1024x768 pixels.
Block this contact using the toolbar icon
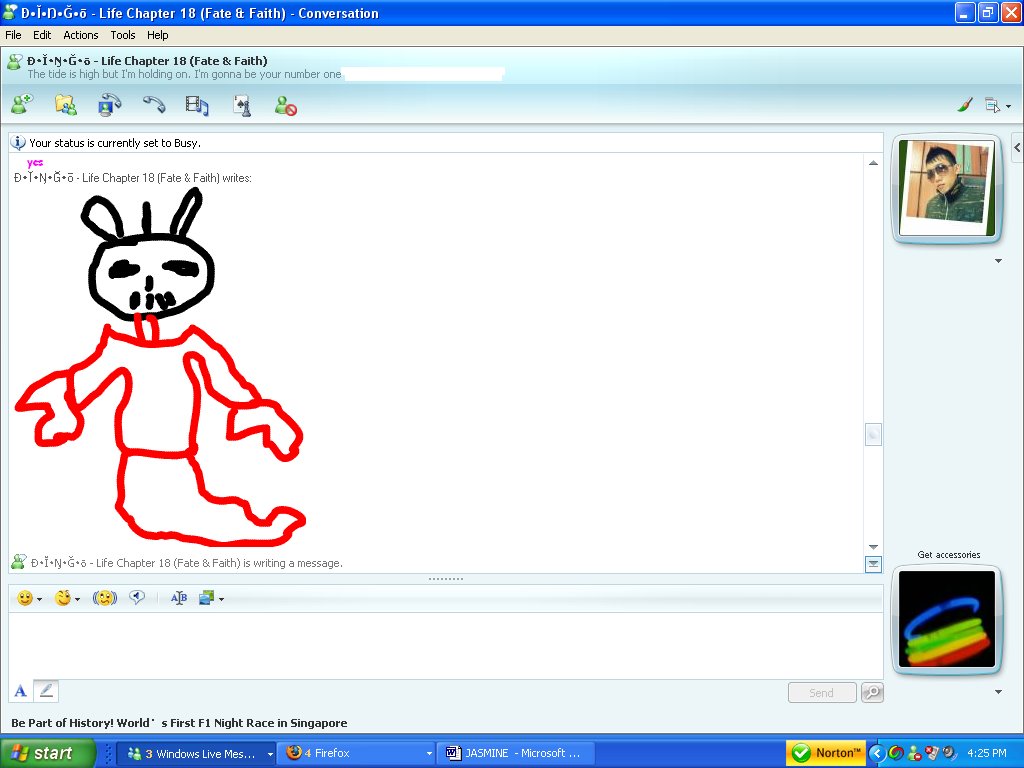[x=285, y=105]
